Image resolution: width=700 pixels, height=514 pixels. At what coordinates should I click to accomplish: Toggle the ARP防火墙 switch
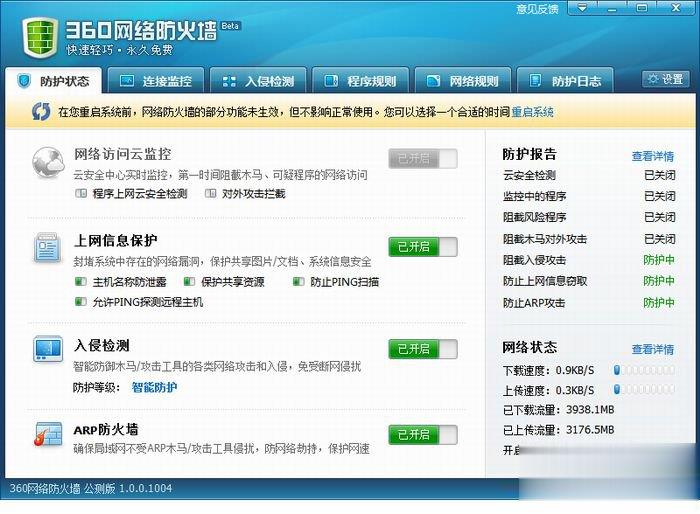coord(423,435)
